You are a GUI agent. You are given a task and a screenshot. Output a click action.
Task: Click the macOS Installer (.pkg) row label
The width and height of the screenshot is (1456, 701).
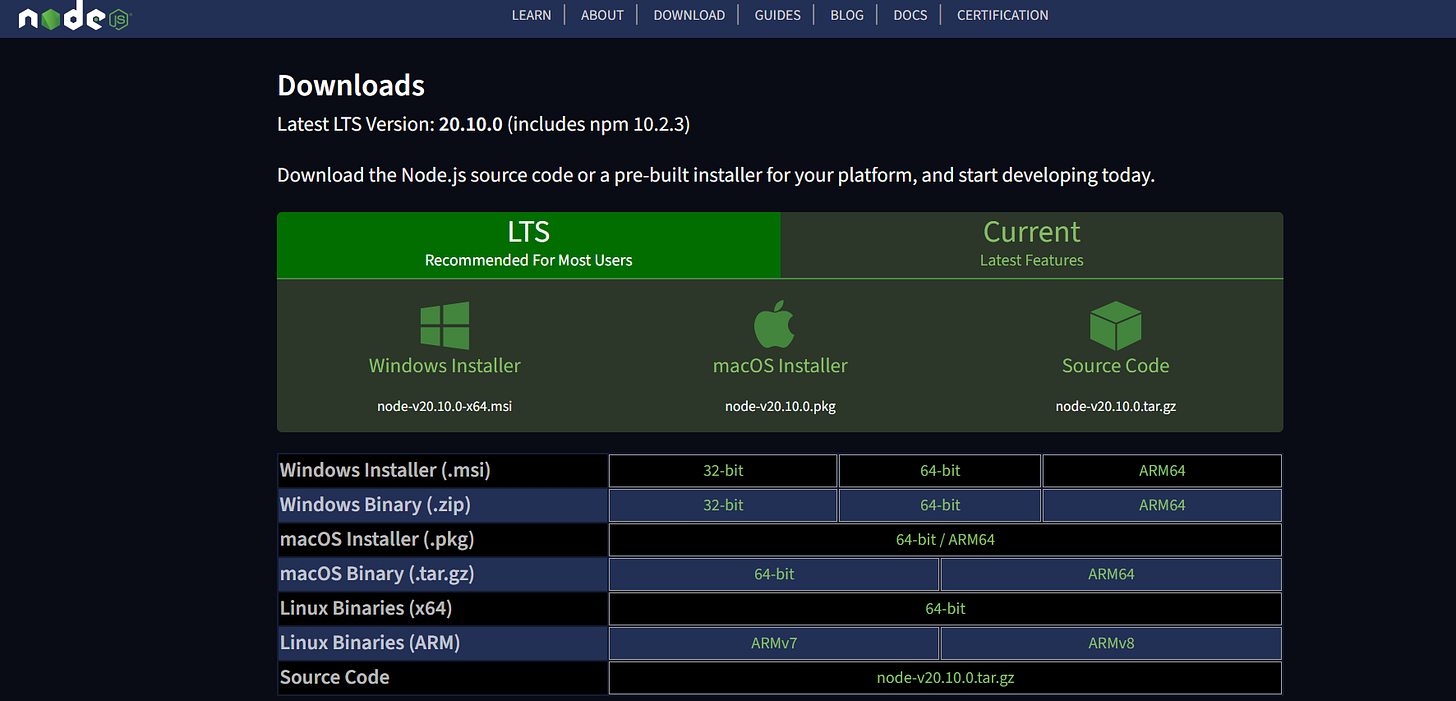click(x=377, y=539)
